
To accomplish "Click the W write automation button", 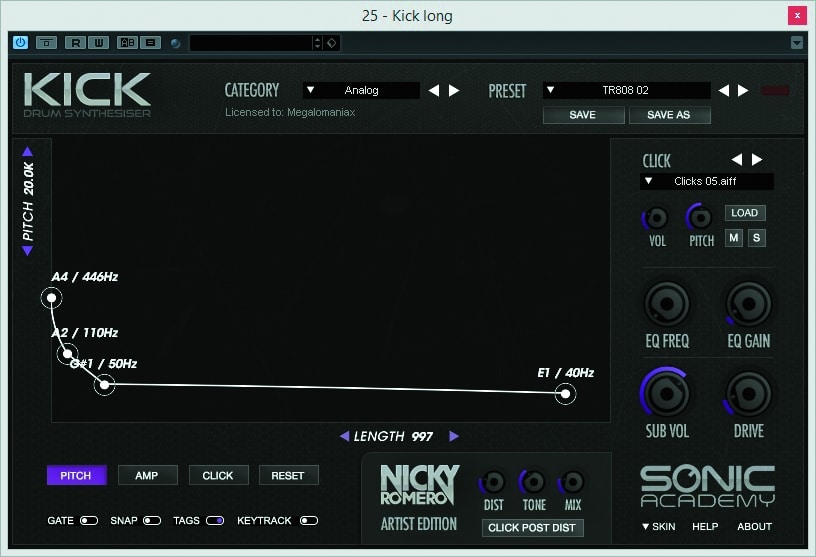I will click(x=98, y=43).
